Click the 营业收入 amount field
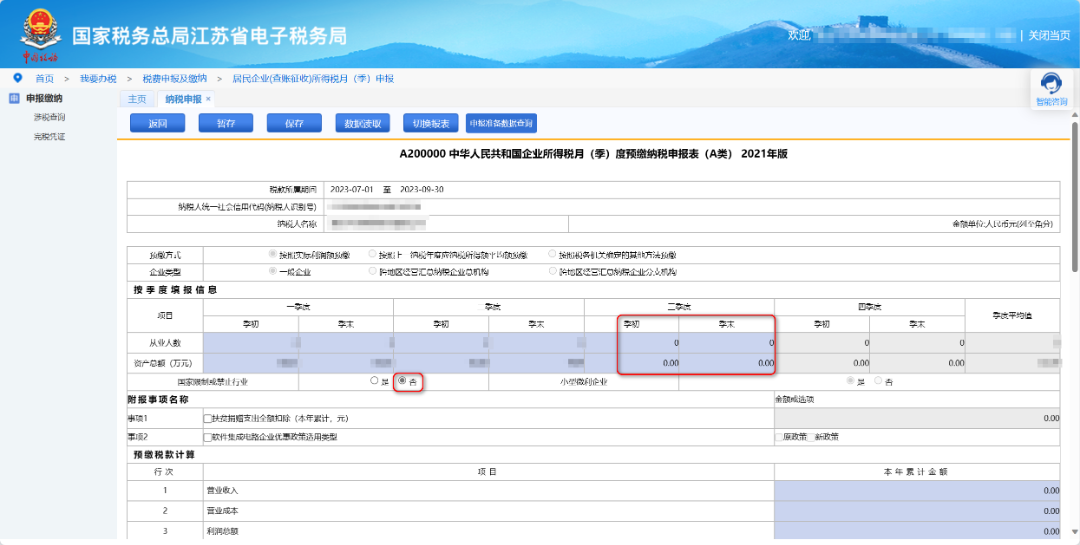Screen dimensions: 1080x545 tap(917, 491)
